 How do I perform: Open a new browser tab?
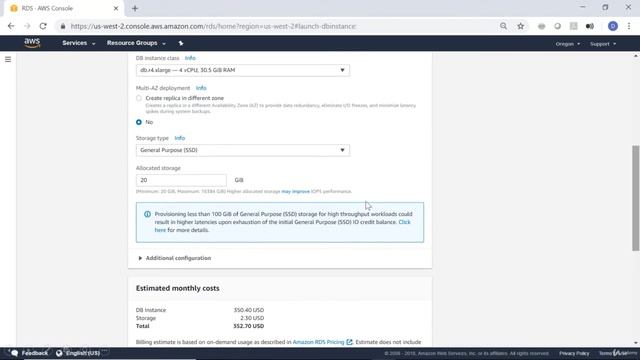pyautogui.click(x=135, y=8)
